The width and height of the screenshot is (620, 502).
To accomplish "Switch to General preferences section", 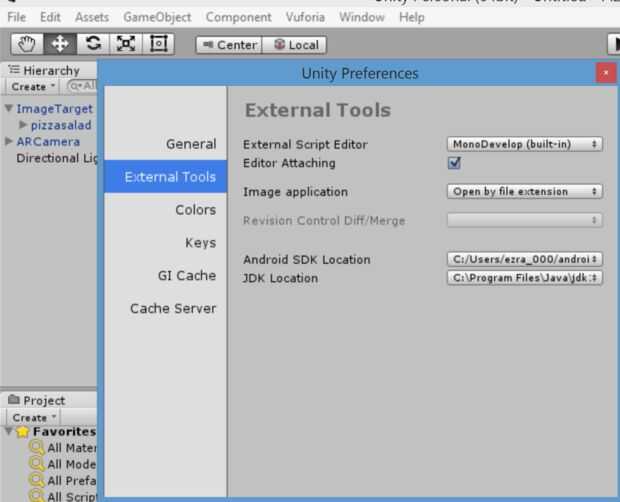I will click(166, 144).
